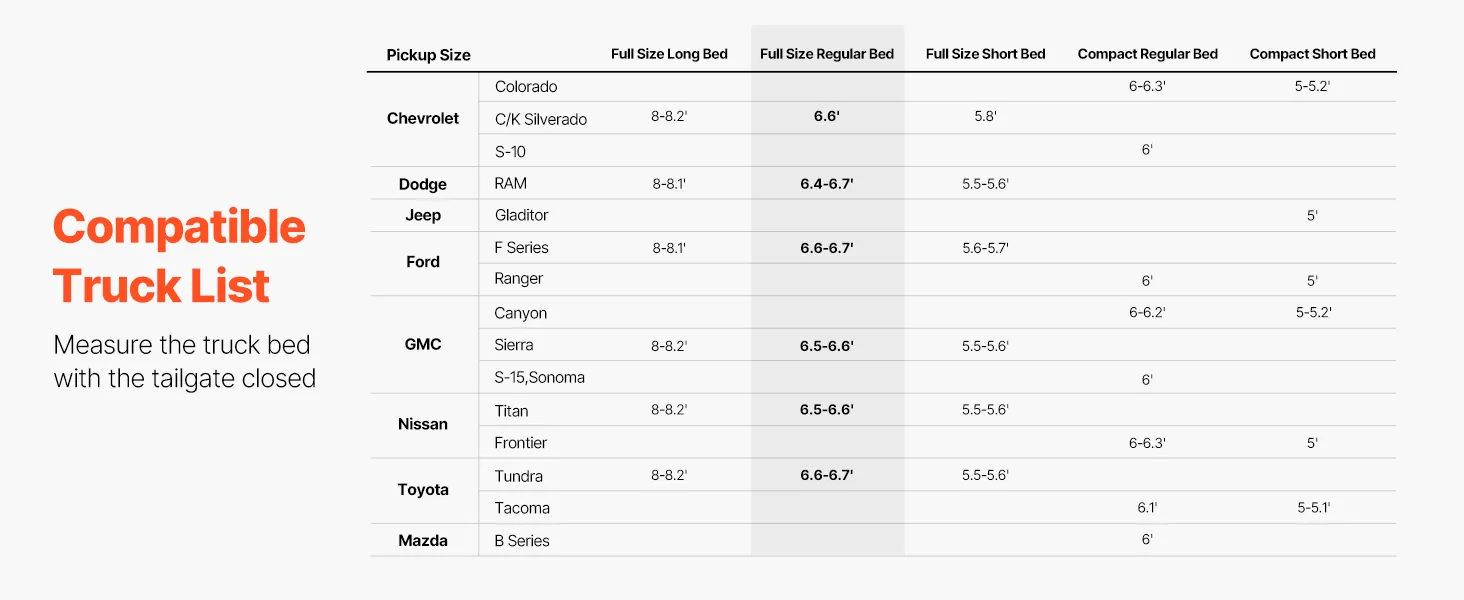Click the Pickup Size header label
This screenshot has width=1464, height=600.
pyautogui.click(x=428, y=55)
